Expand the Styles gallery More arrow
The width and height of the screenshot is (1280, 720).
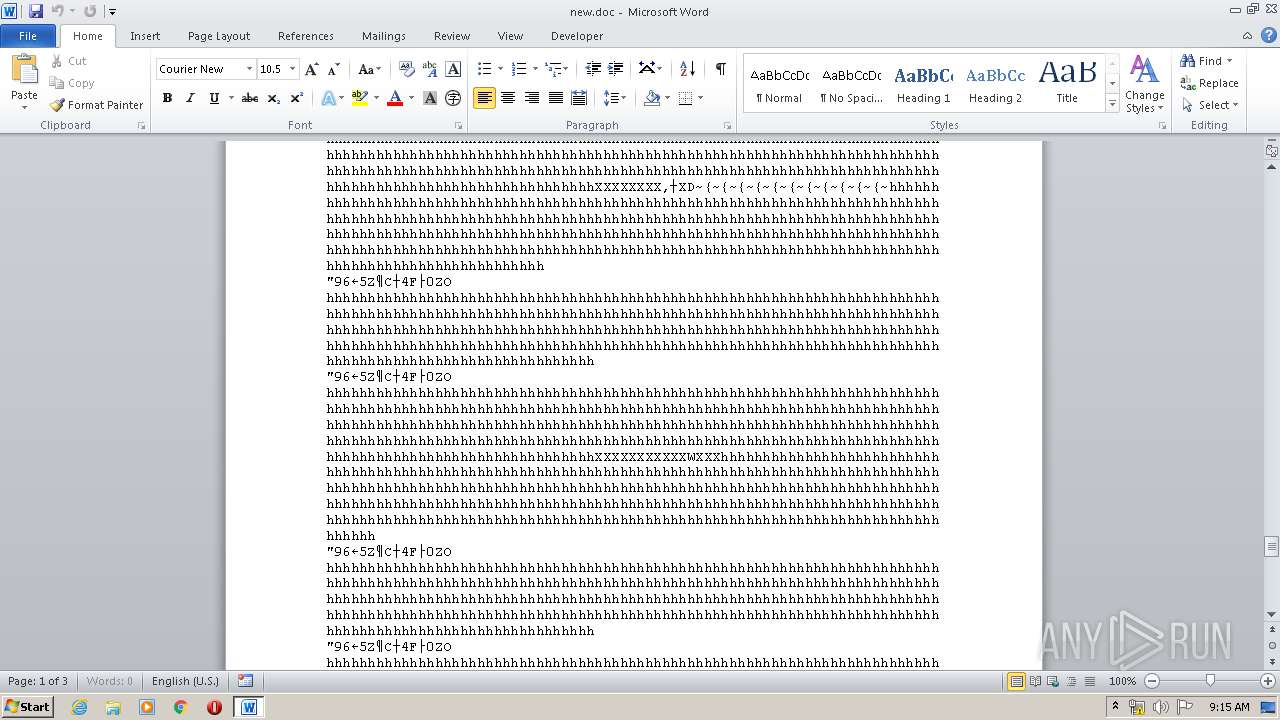coord(1112,104)
